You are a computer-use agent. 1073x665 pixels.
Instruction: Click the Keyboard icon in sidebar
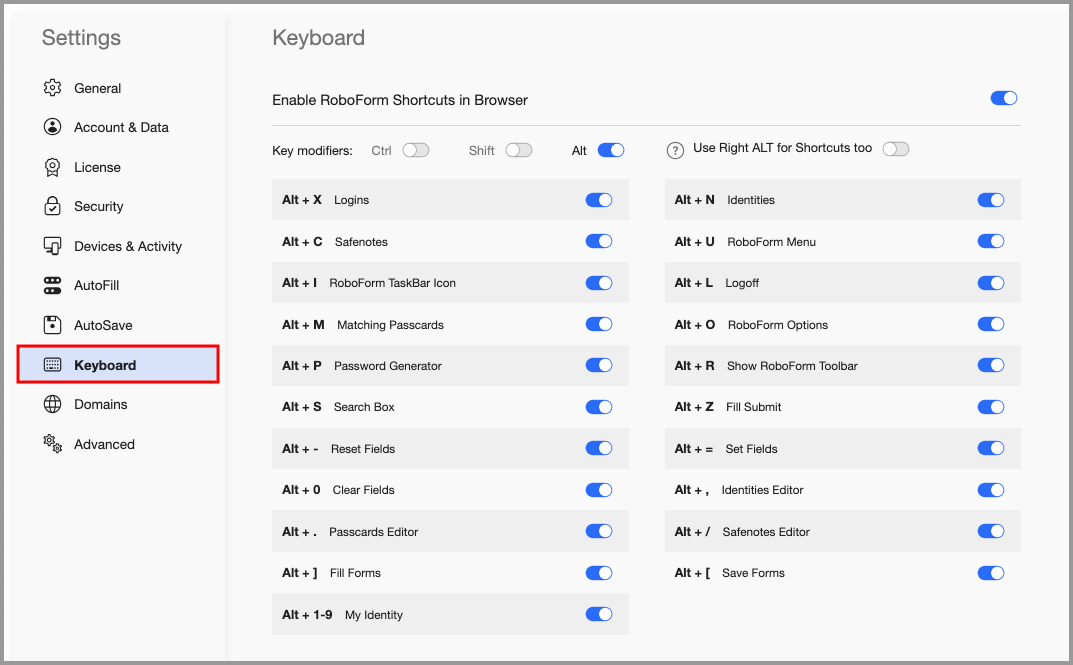point(52,365)
